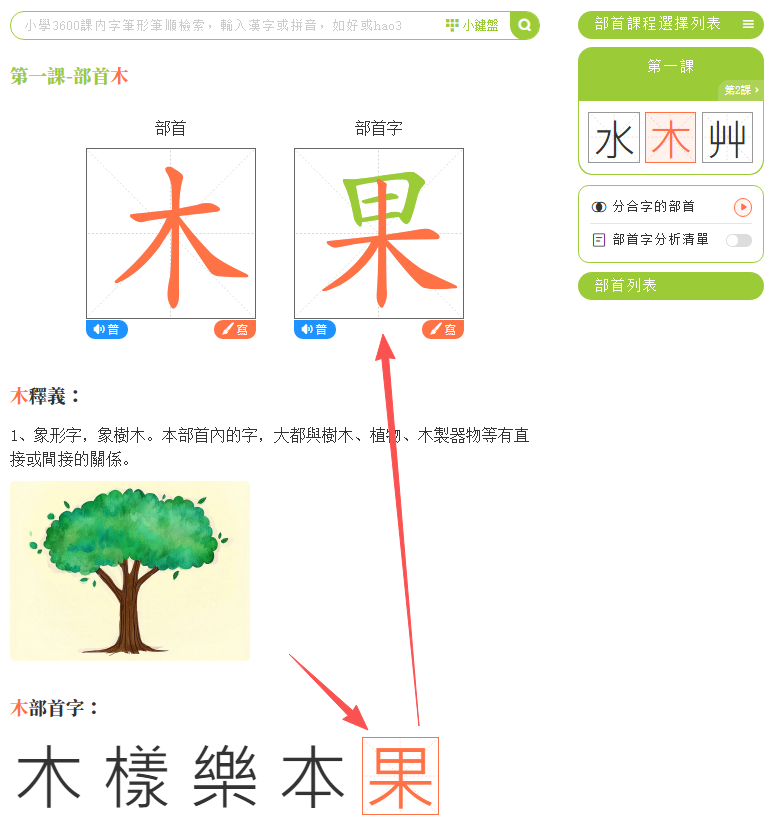This screenshot has height=819, width=767.
Task: Choose the character 樣 in the list
Action: 136,776
